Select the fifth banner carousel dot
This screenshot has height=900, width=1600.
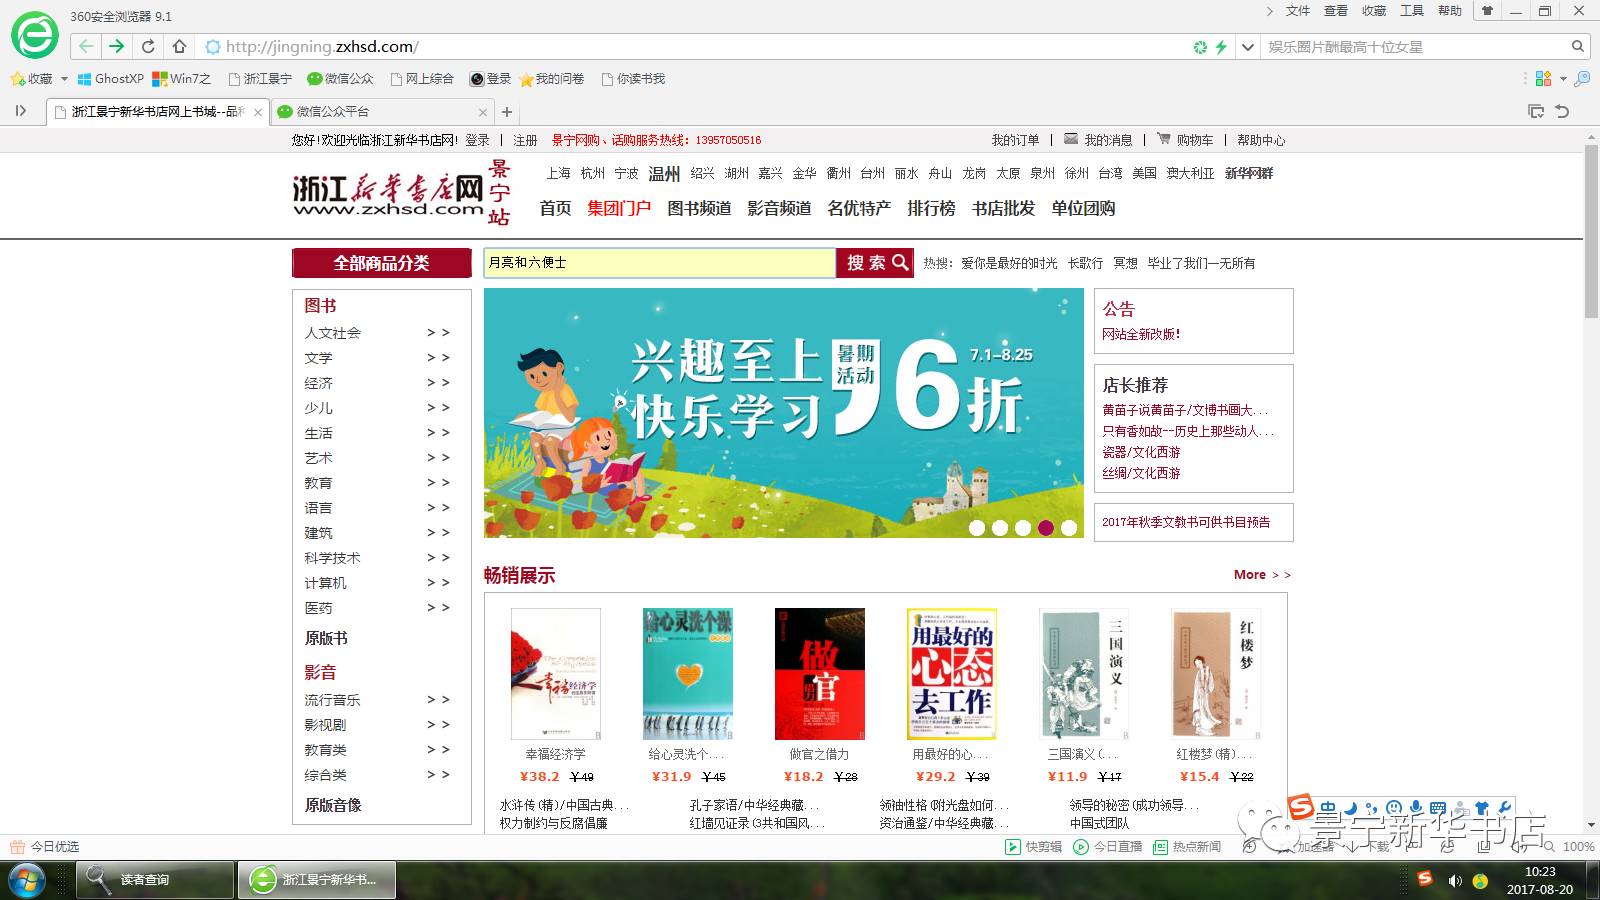[x=1069, y=528]
